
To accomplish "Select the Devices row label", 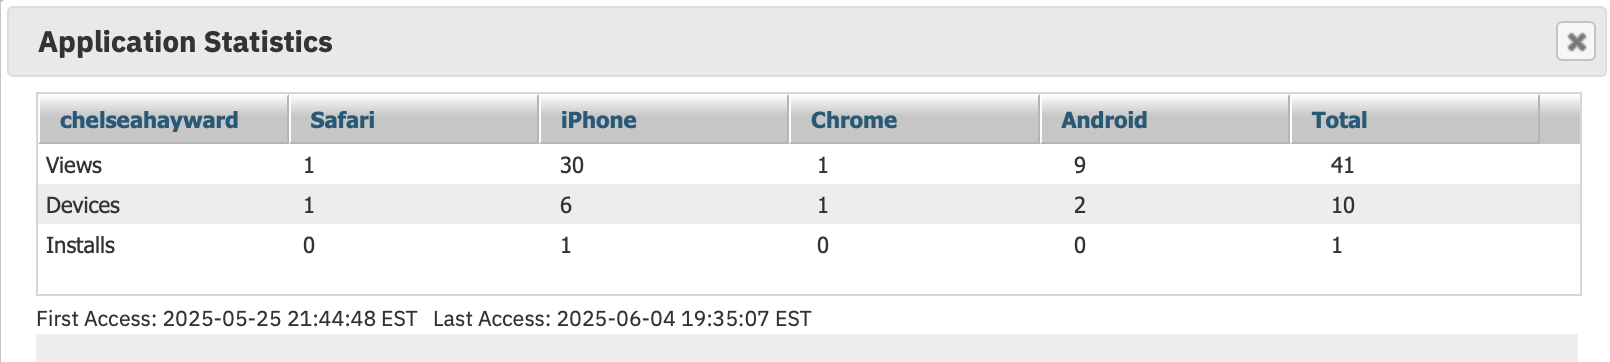I will 83,205.
